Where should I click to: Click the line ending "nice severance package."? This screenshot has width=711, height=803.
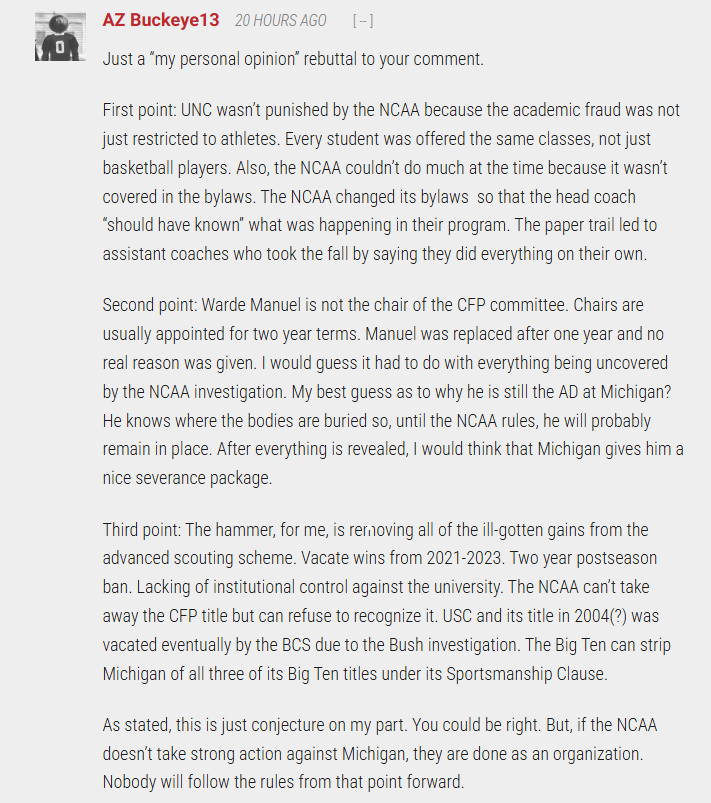[x=187, y=478]
